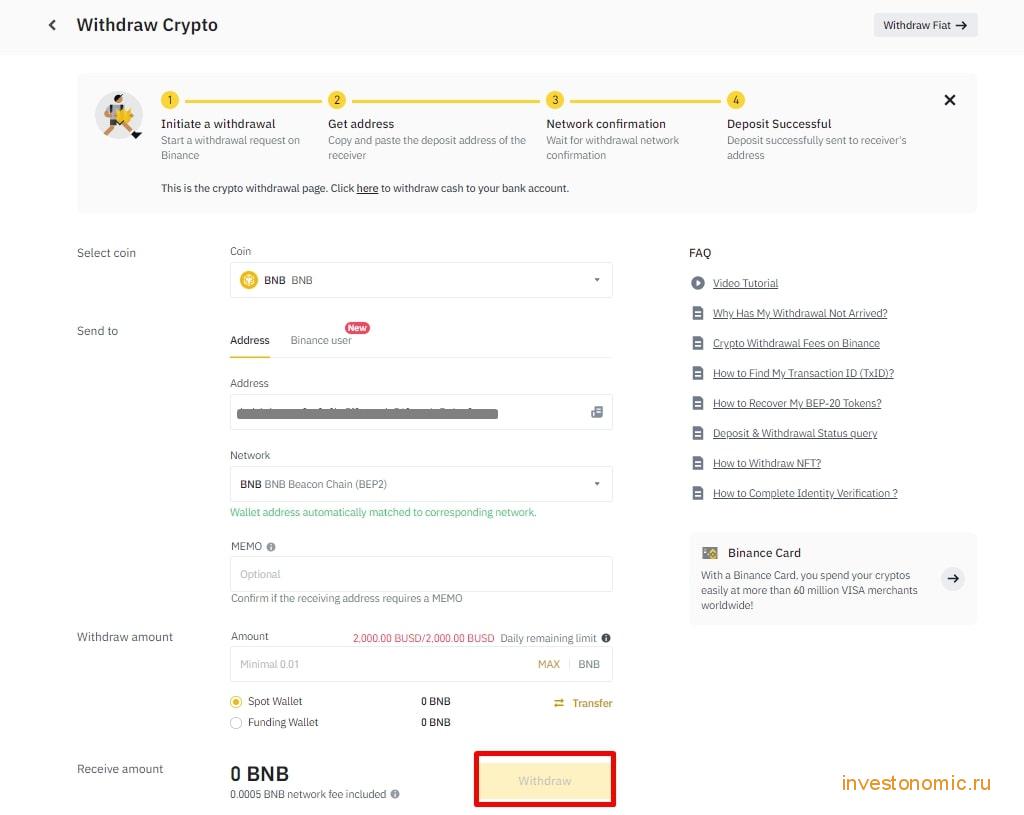Open 'Why Has My Withdrawal Not Arrived?'

(800, 313)
